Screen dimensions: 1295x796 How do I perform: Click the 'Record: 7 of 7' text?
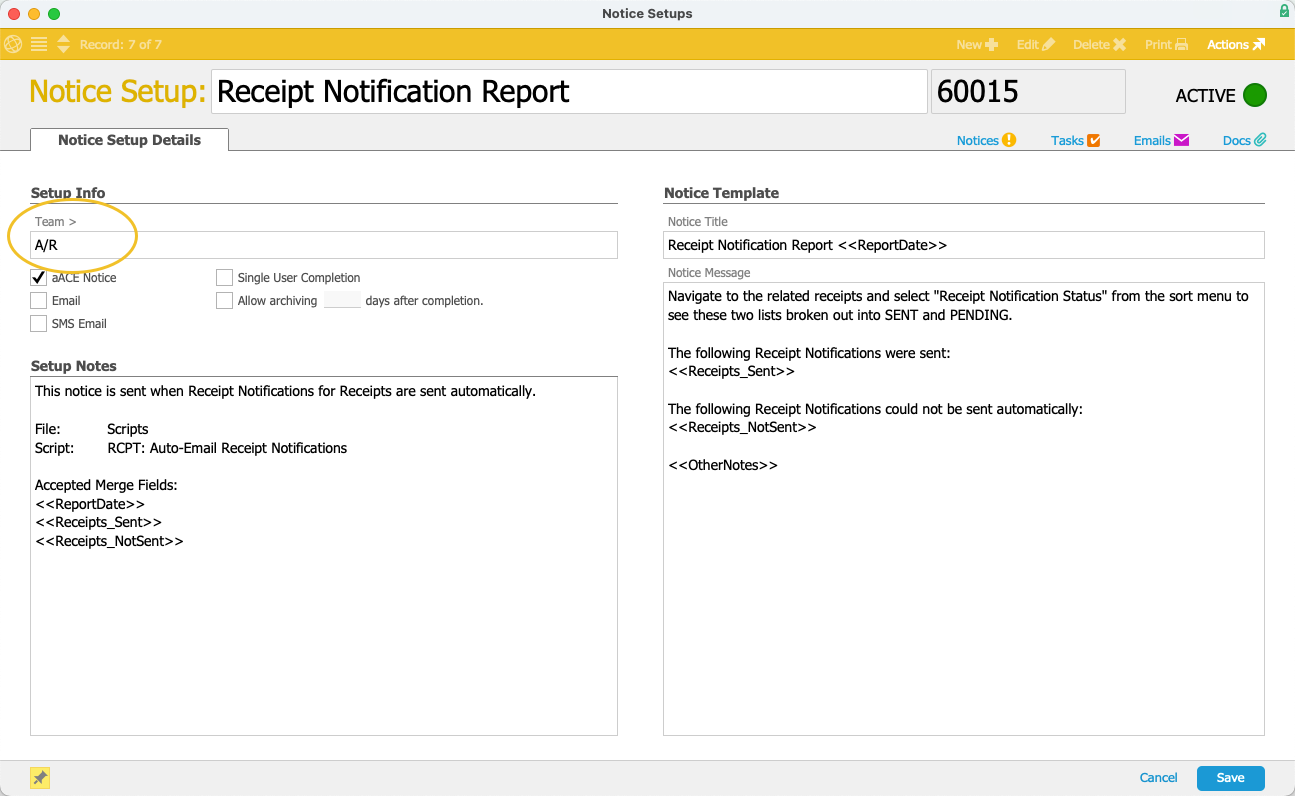coord(121,44)
